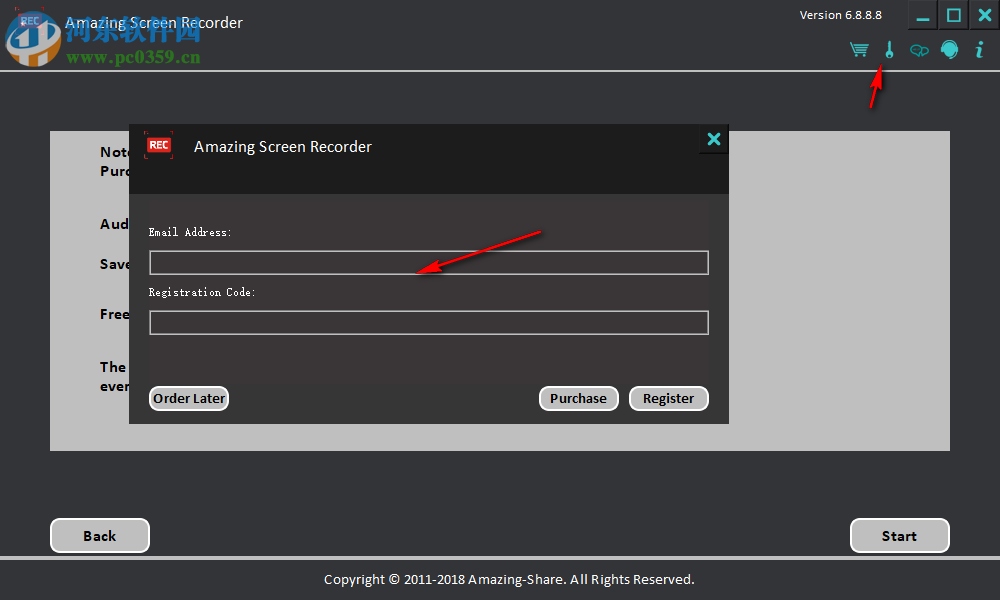Viewport: 1000px width, 600px height.
Task: Choose Order Later to skip registration
Action: click(x=188, y=398)
